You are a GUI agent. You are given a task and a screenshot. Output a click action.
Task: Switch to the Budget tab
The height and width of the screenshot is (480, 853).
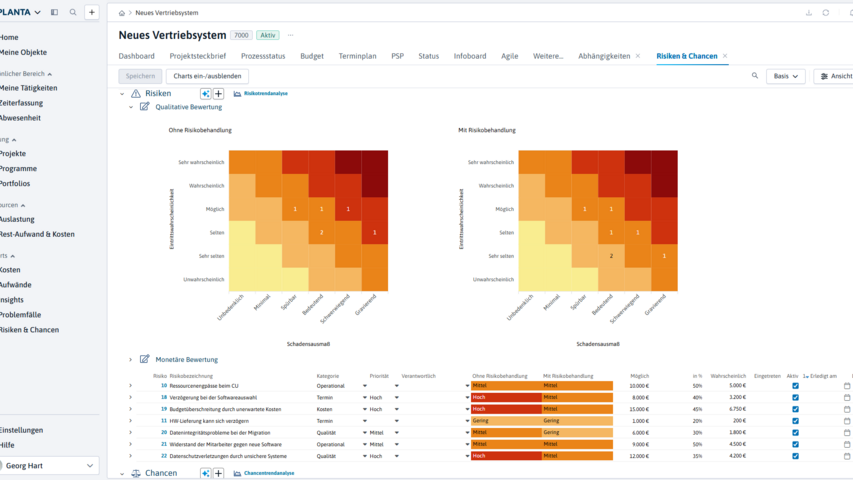click(x=312, y=56)
